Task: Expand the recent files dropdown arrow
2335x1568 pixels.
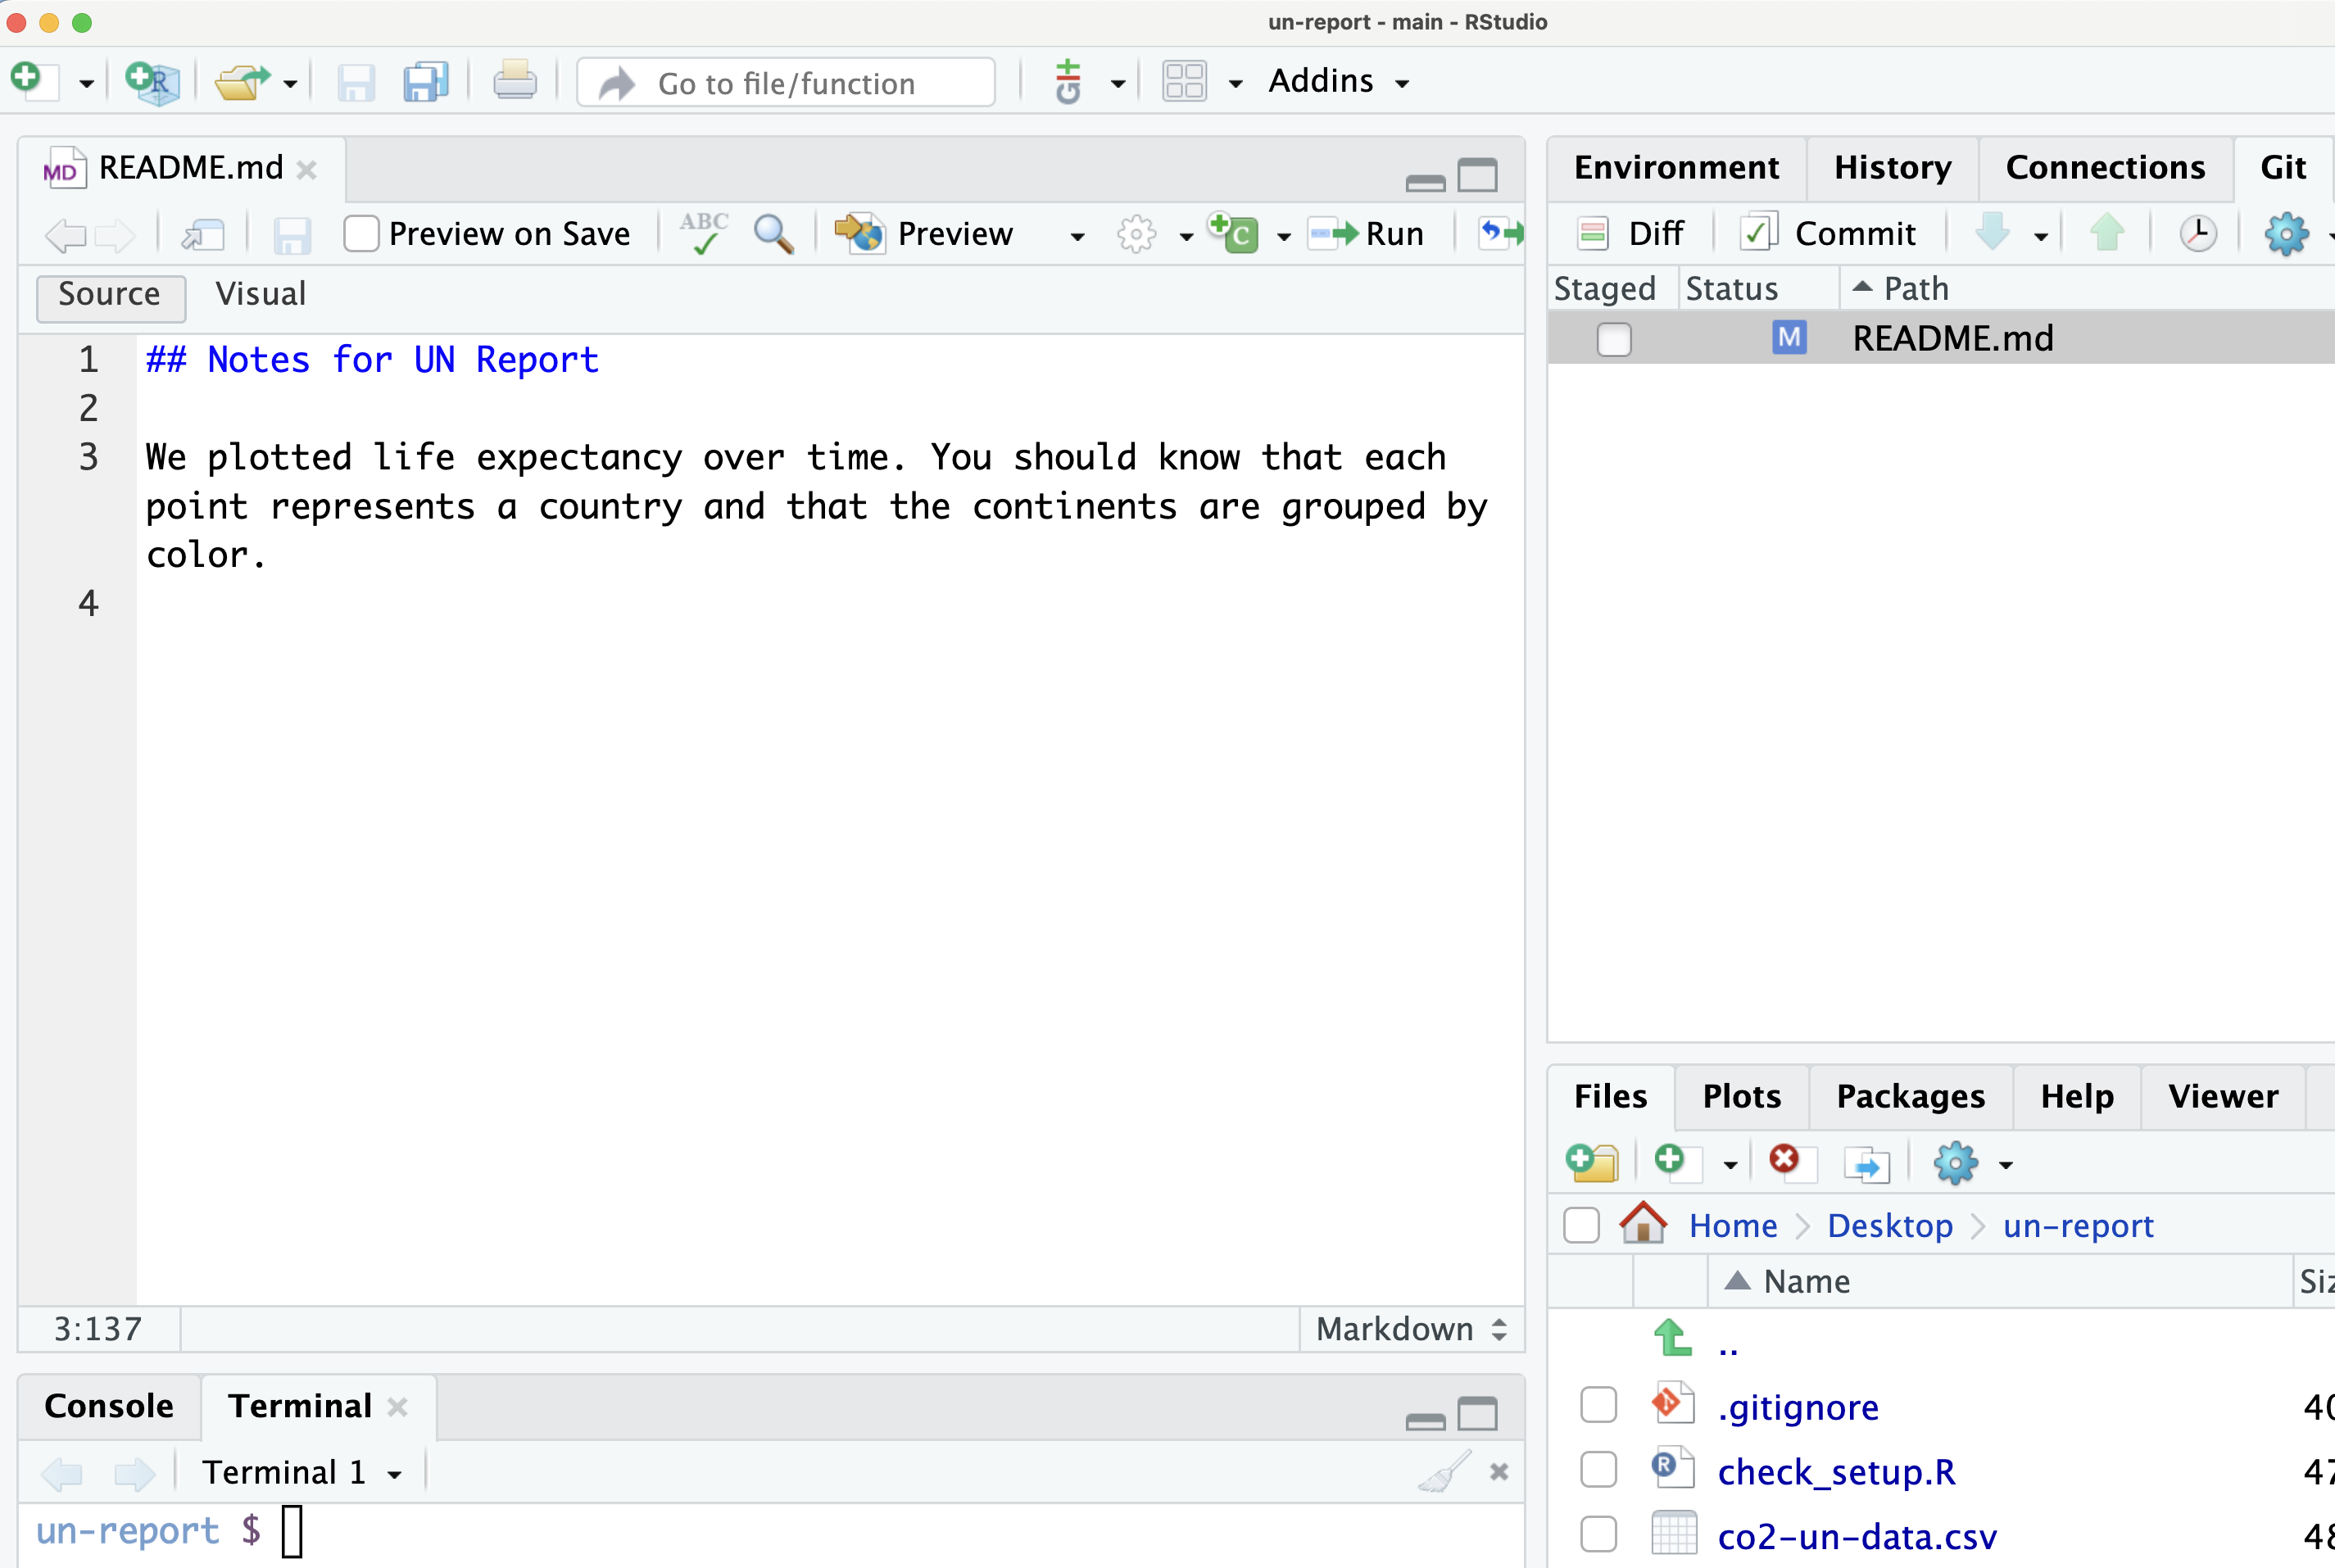Action: (x=290, y=84)
